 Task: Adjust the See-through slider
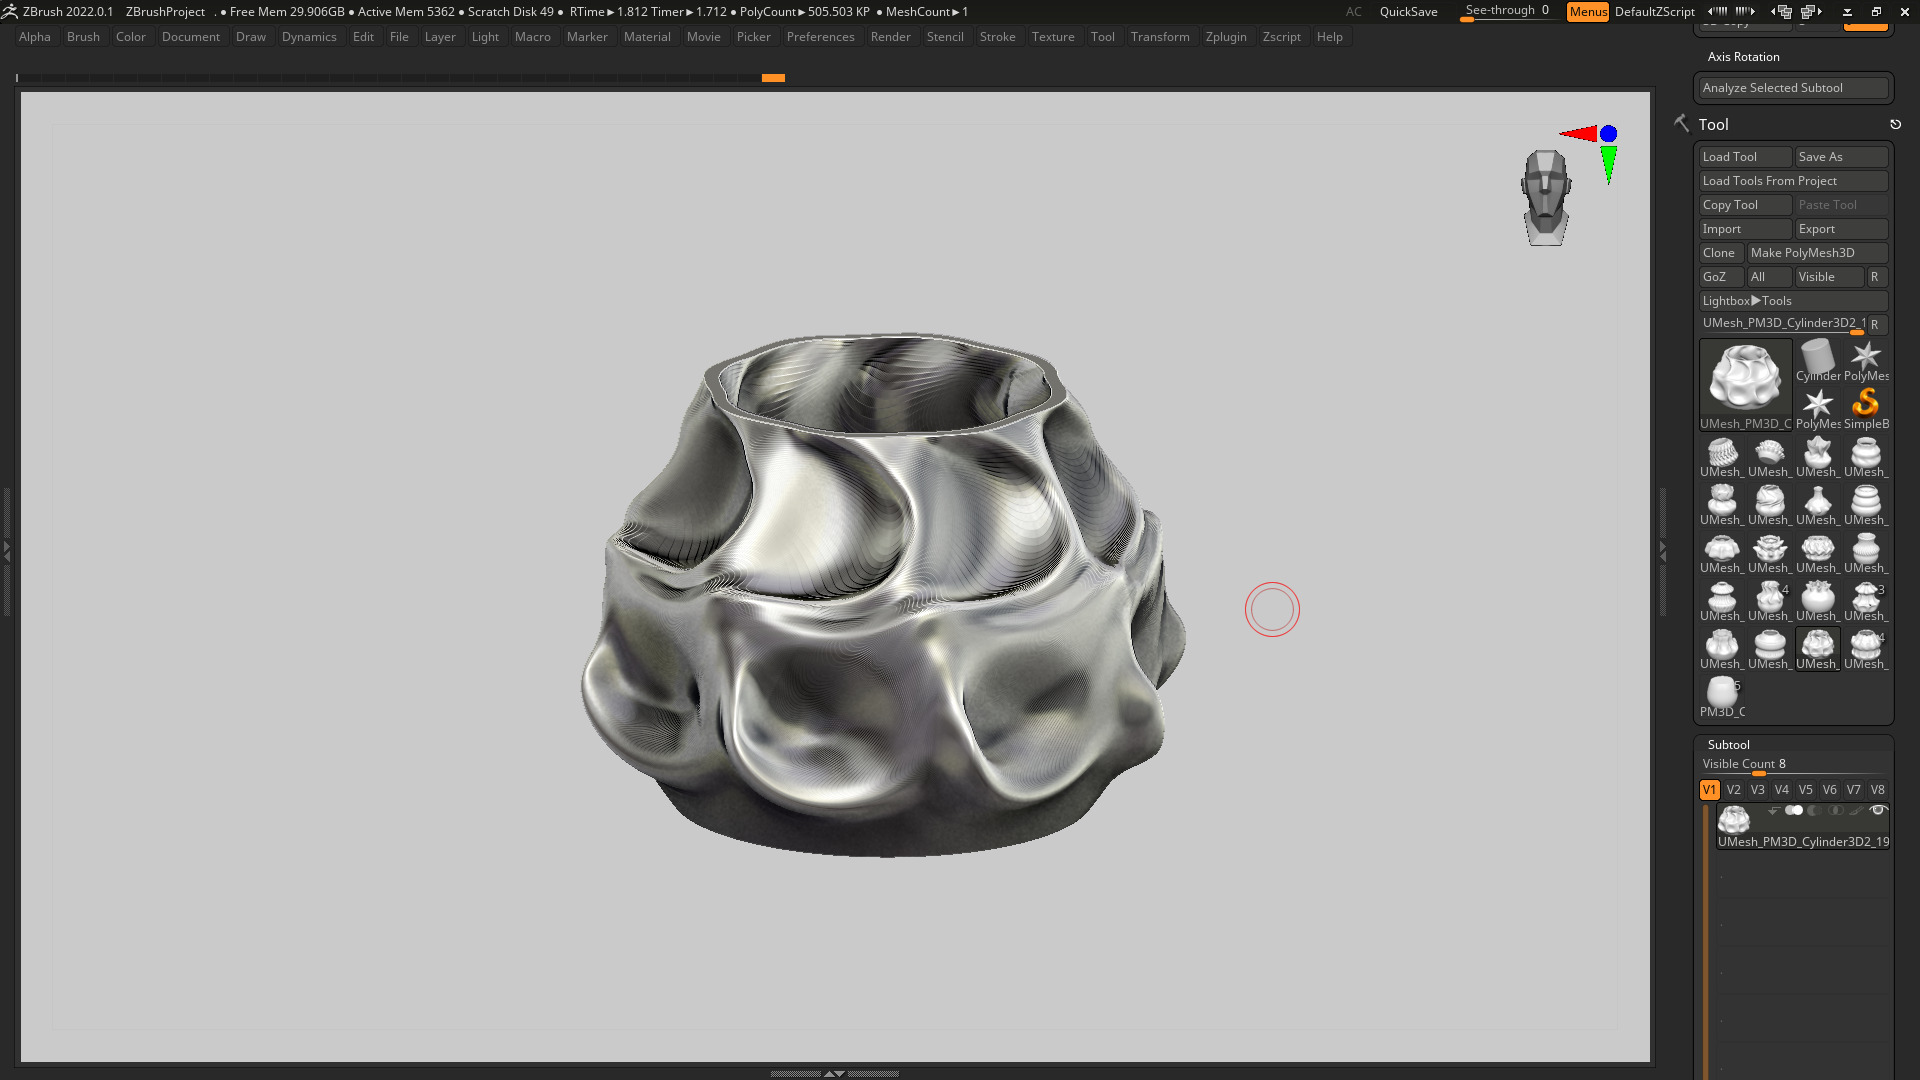[x=1508, y=11]
